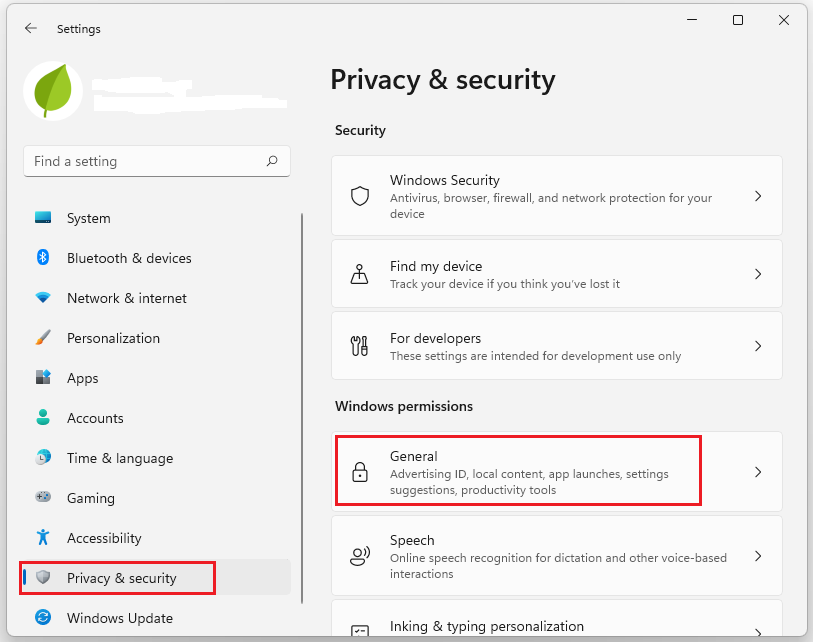The image size is (813, 642).
Task: Click the Bluetooth icon in sidebar
Action: [43, 257]
